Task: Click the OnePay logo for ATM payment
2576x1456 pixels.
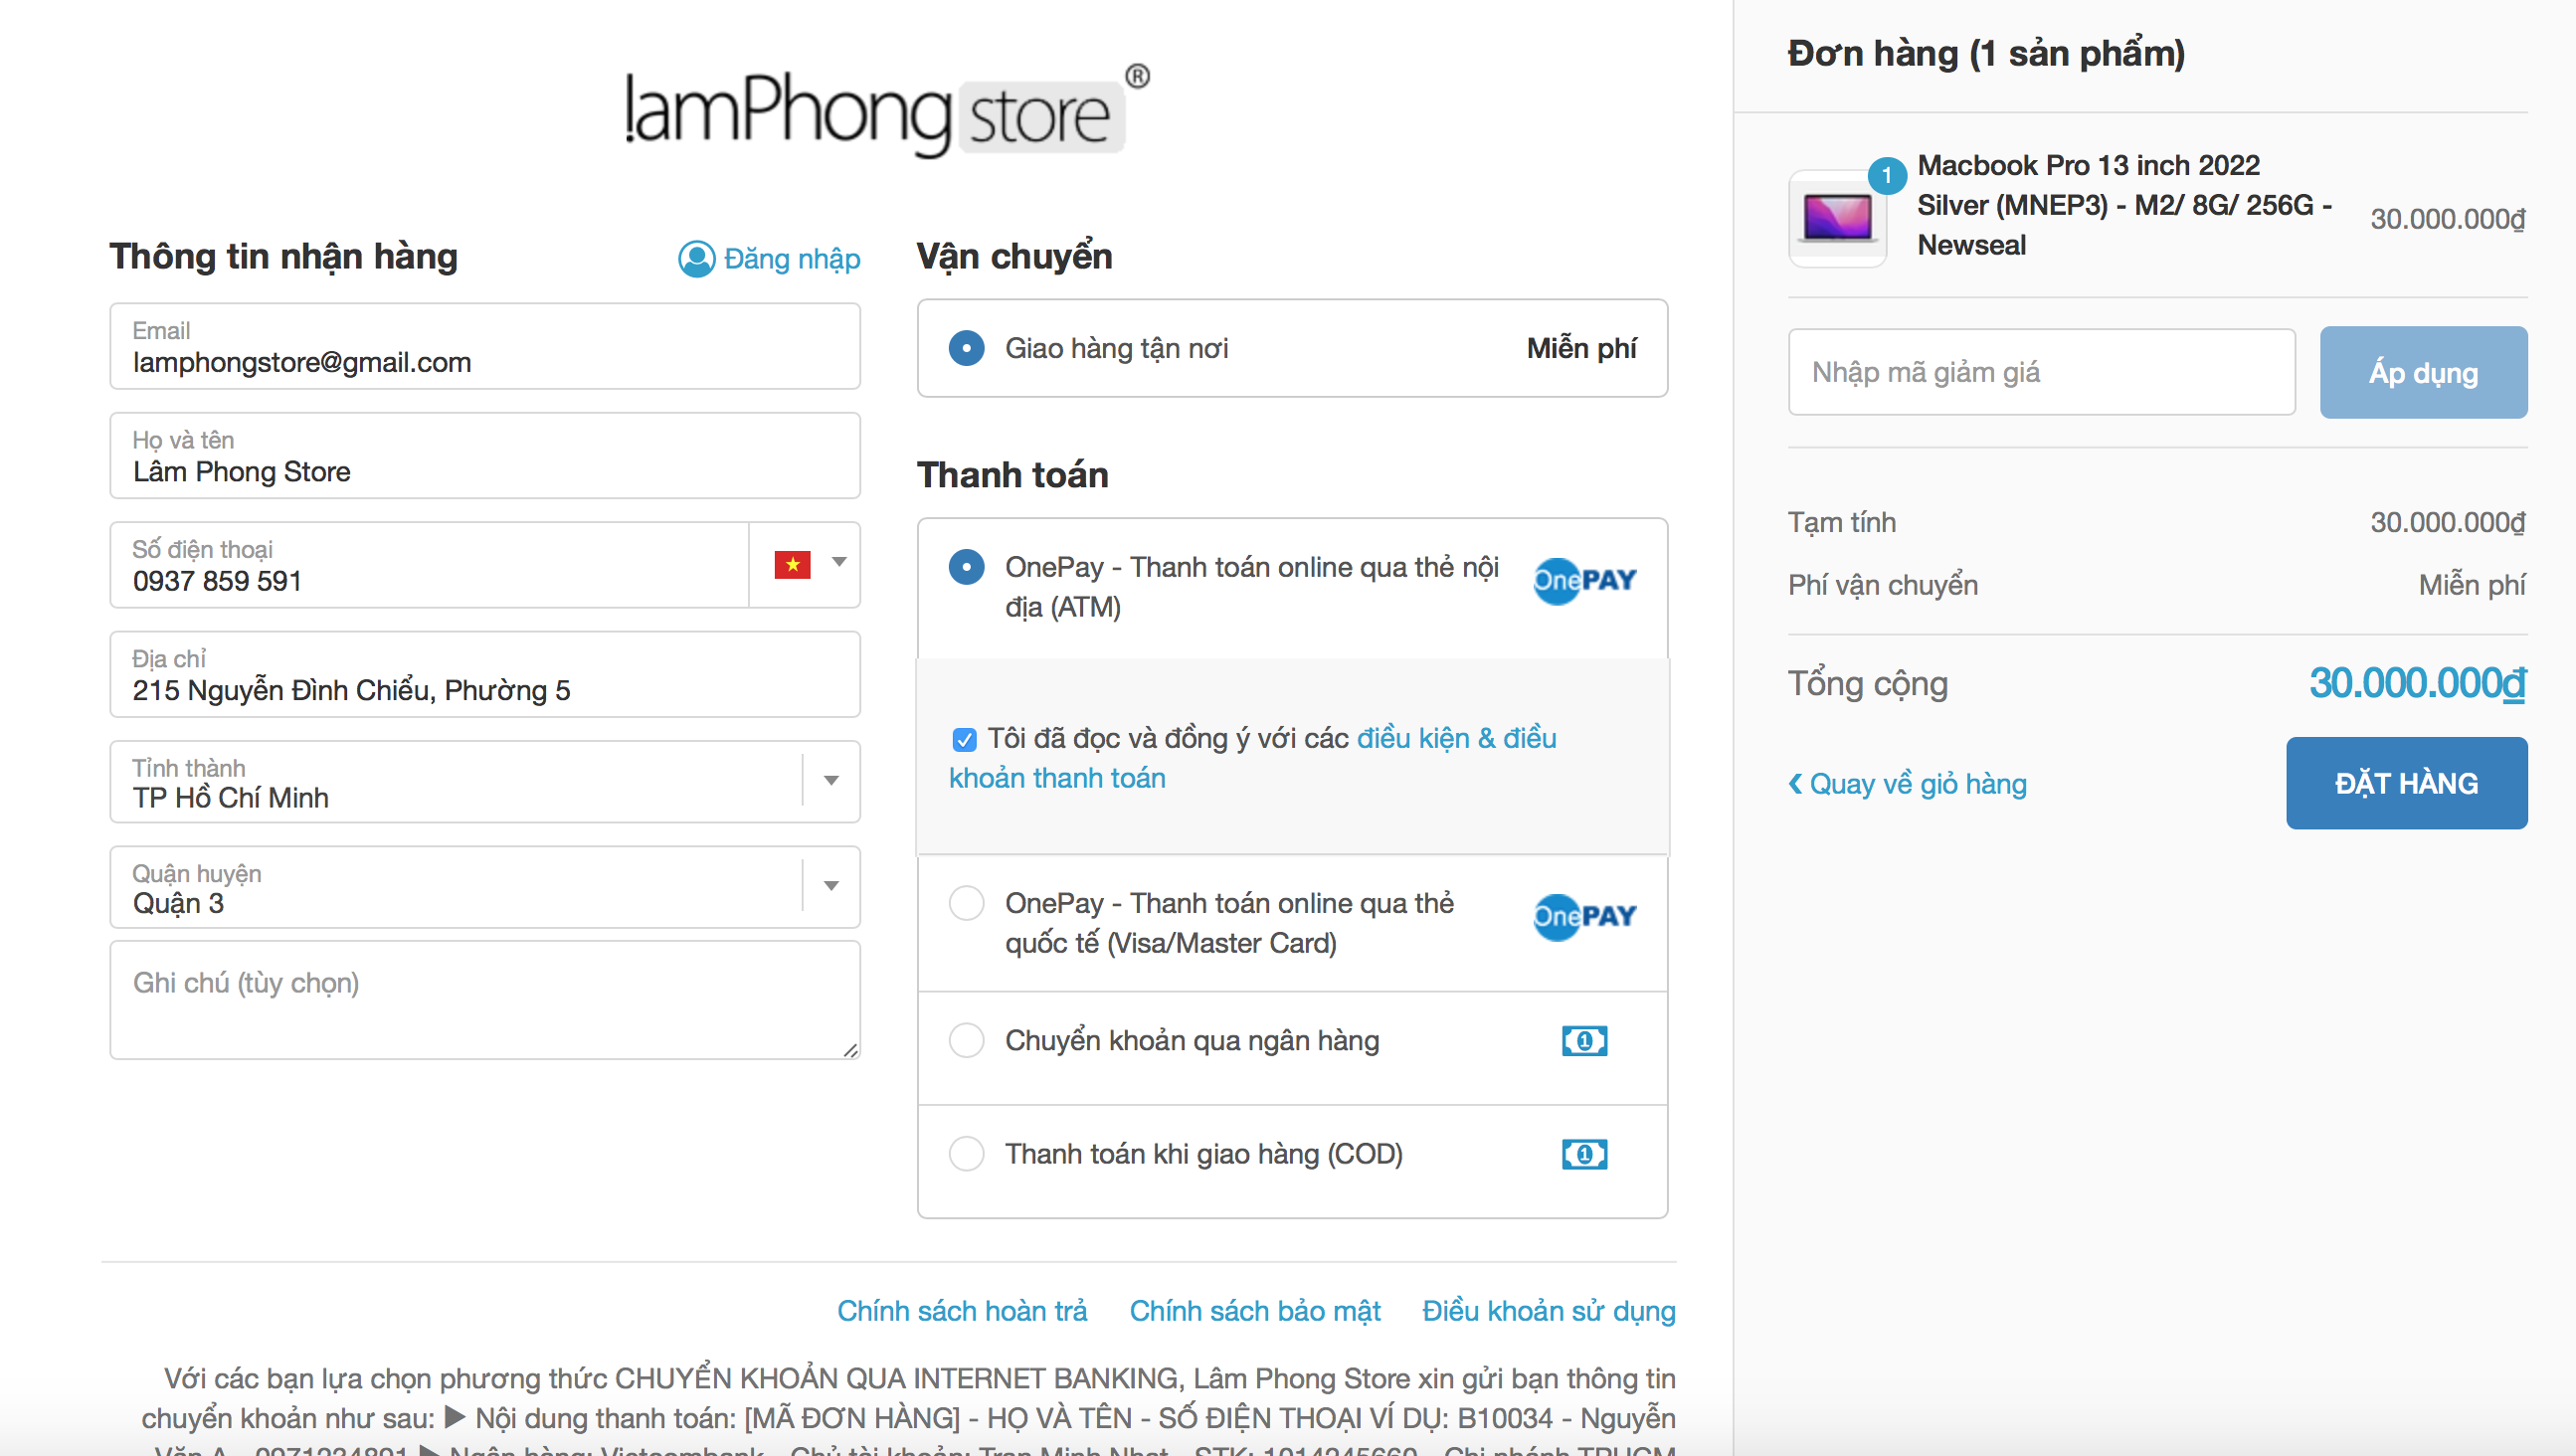Action: point(1584,581)
